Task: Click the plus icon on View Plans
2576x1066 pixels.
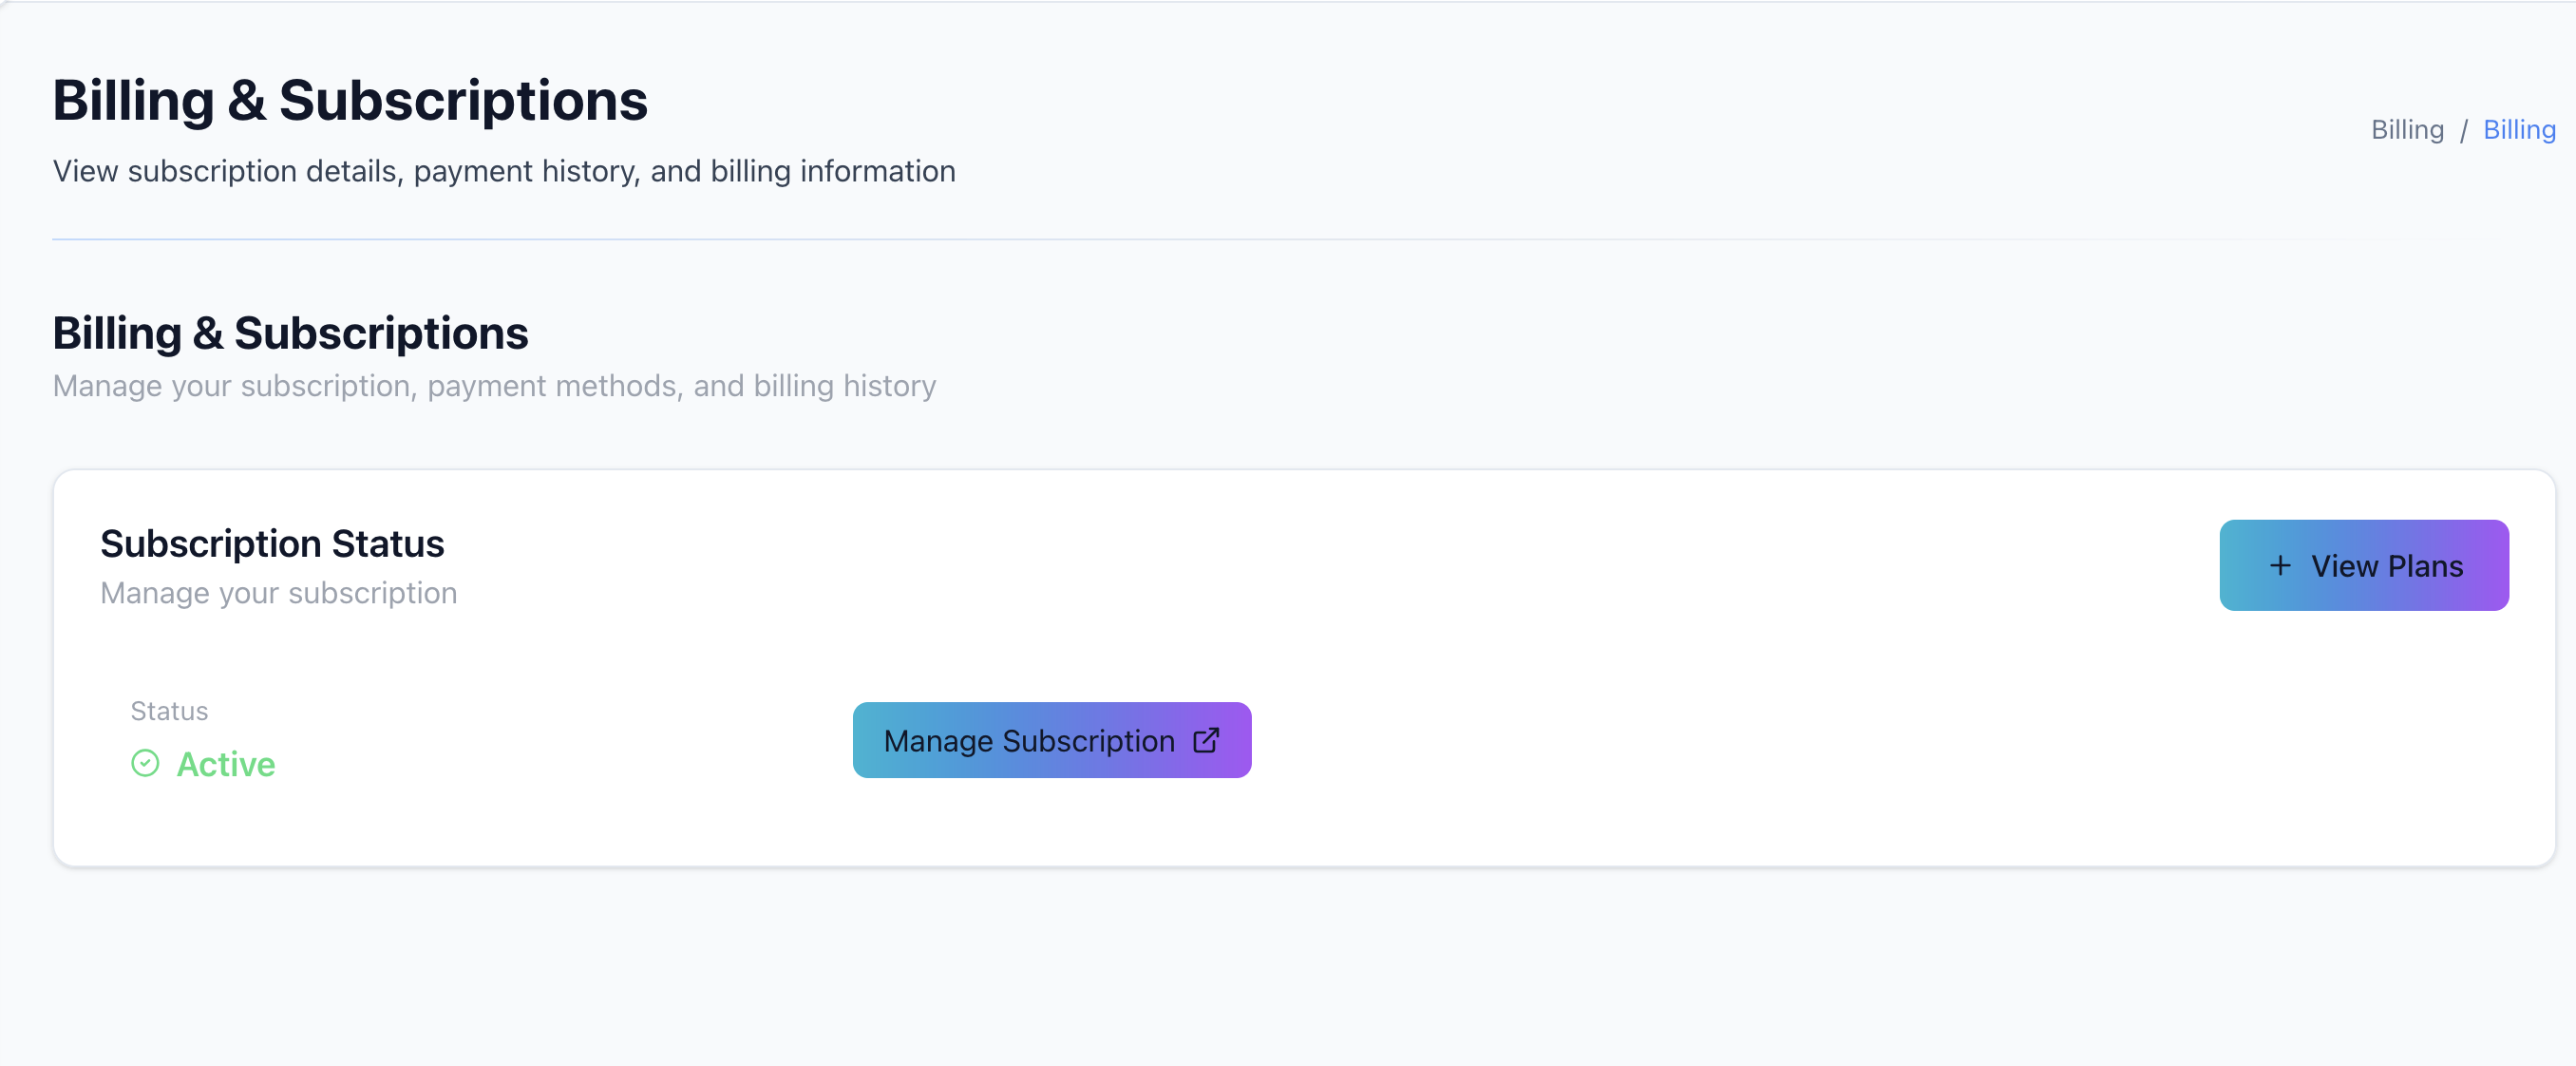Action: pos(2280,566)
